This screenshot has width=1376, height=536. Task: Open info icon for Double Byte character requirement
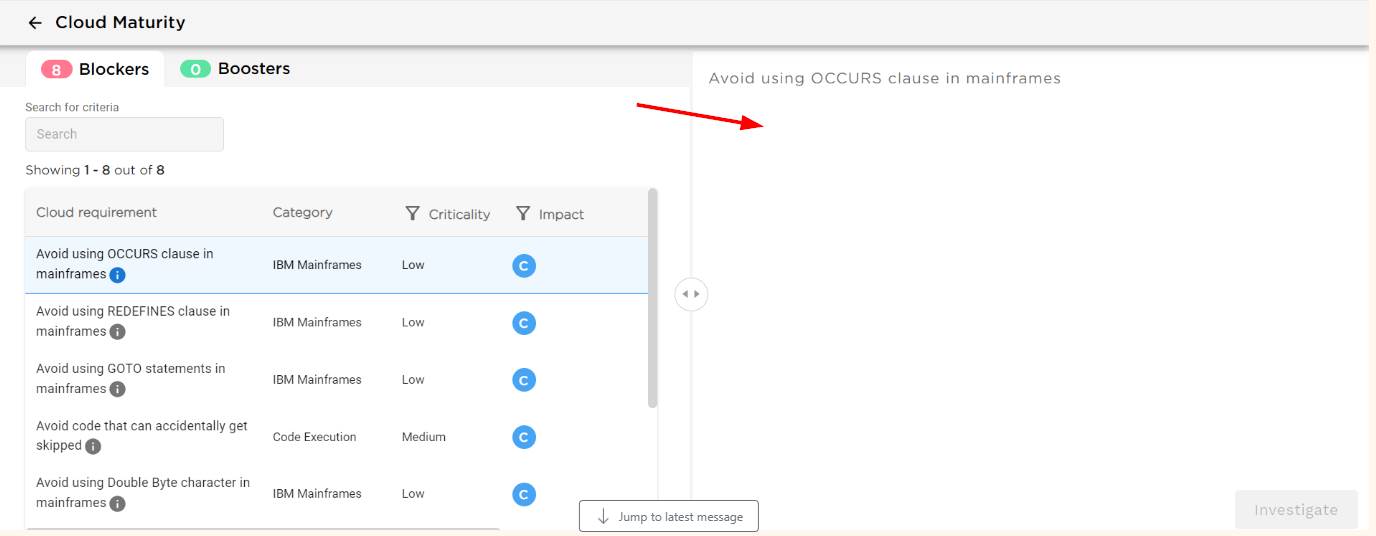coord(117,504)
